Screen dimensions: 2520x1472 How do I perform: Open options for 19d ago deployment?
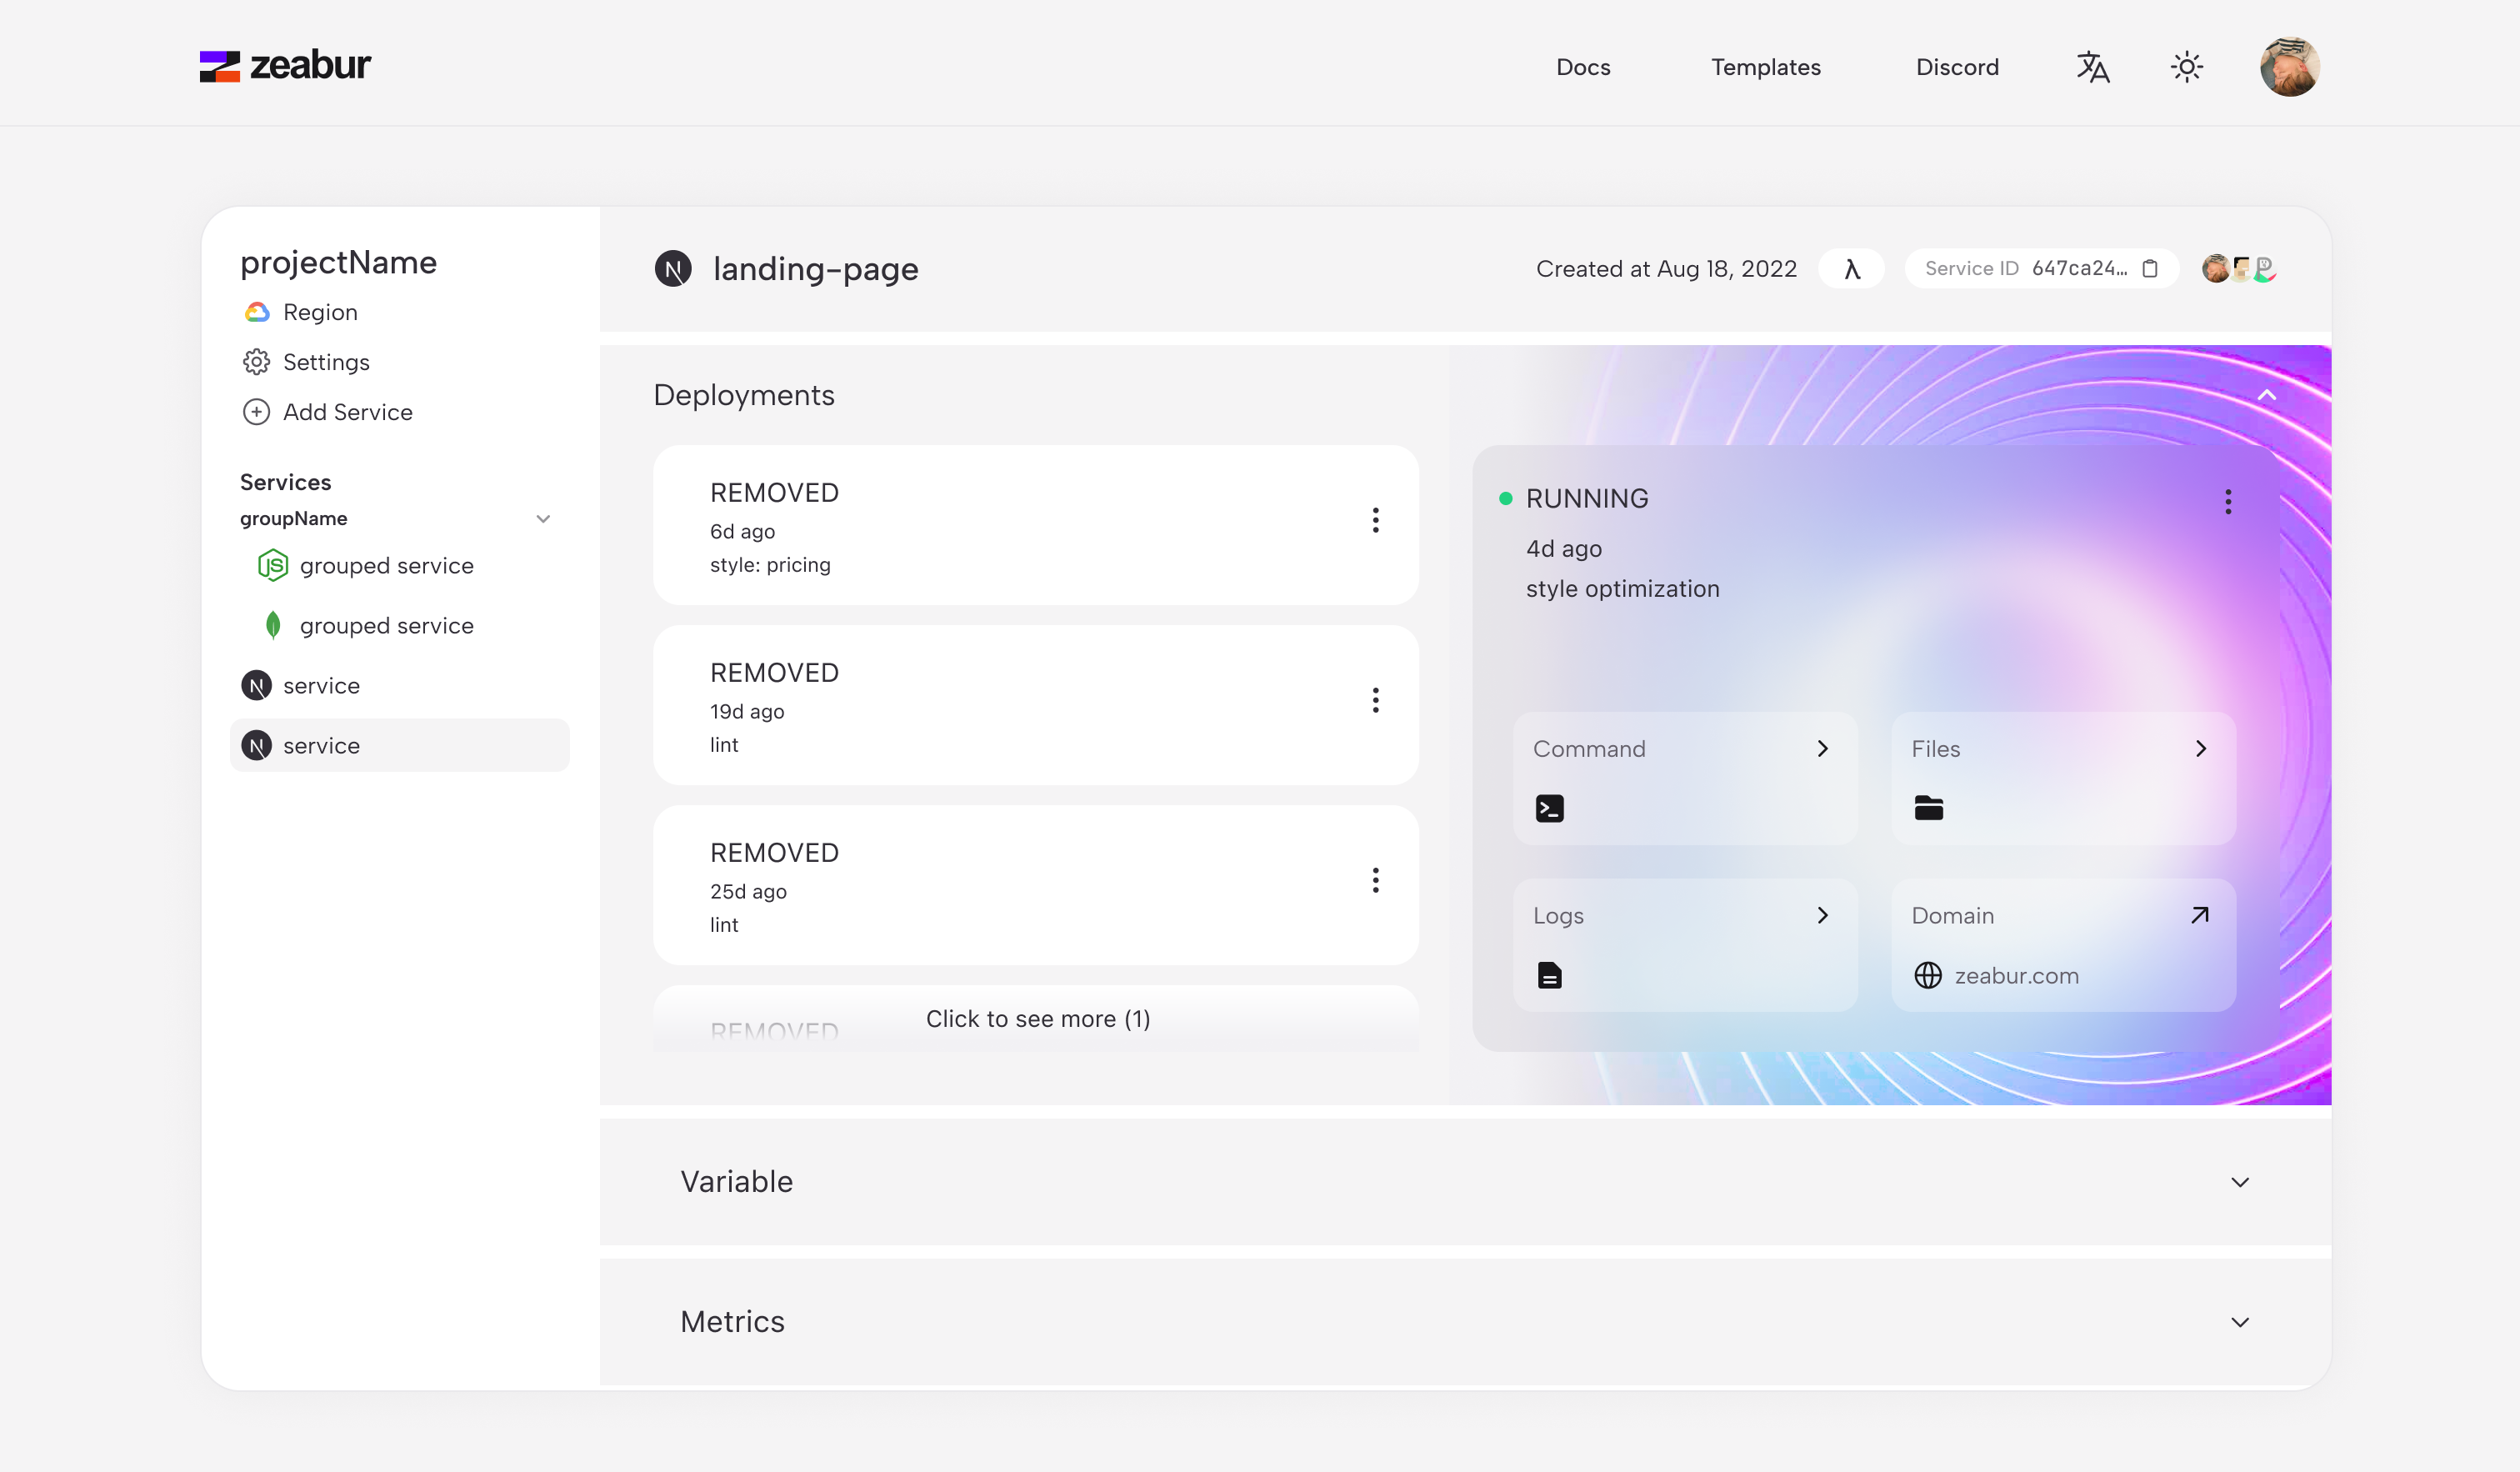1376,700
